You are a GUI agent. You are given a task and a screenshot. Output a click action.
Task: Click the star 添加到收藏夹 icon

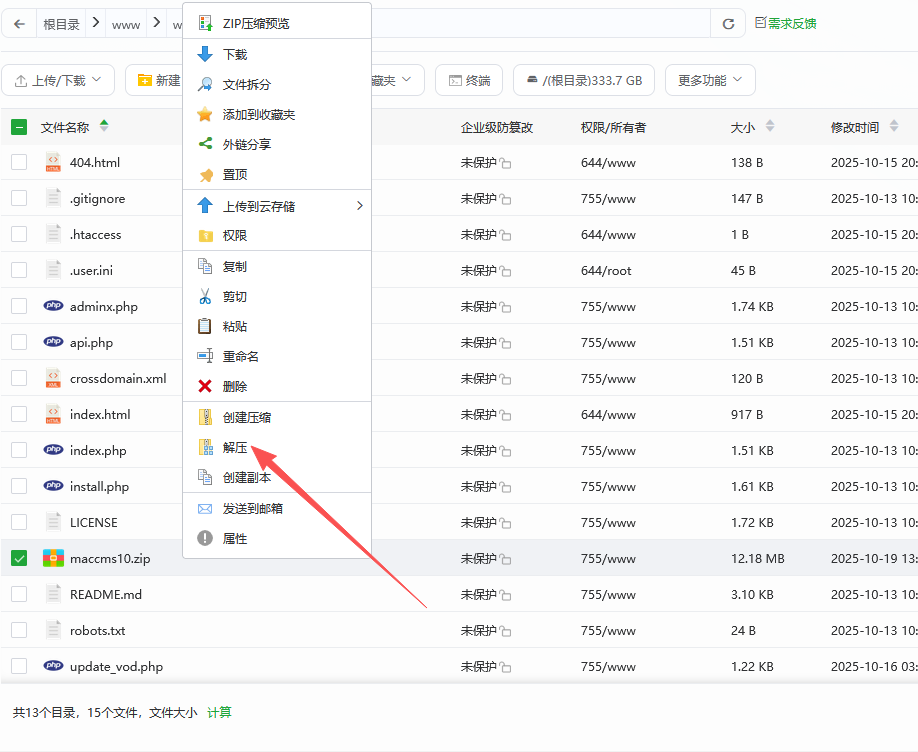(x=205, y=114)
